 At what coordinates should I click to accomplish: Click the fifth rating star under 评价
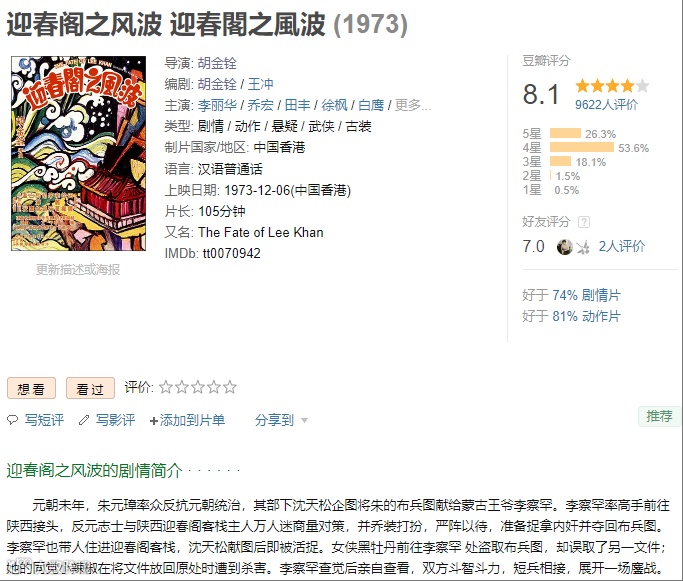pyautogui.click(x=230, y=387)
